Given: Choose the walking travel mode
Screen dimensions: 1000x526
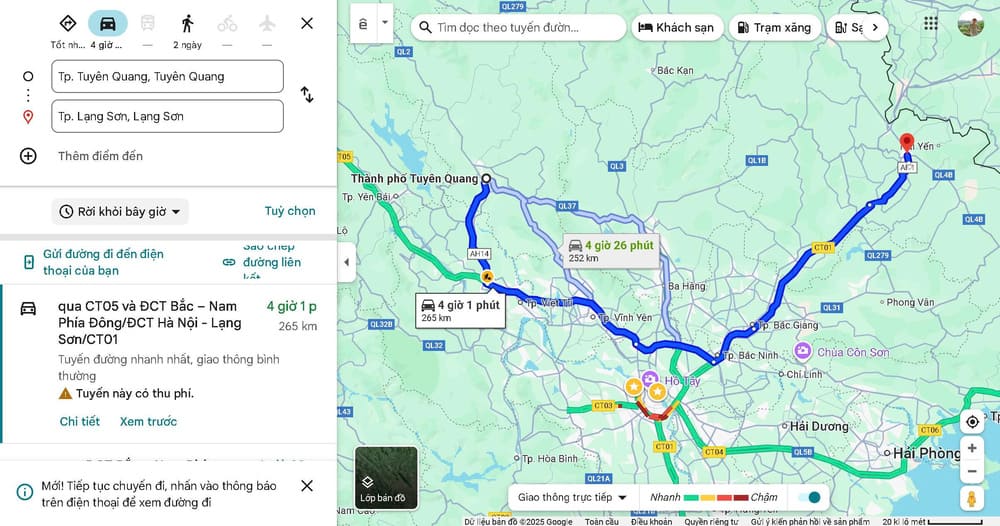Looking at the screenshot, I should pos(188,24).
